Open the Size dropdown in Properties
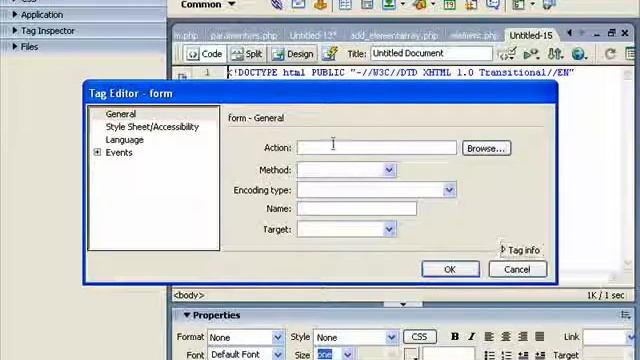 [347, 355]
